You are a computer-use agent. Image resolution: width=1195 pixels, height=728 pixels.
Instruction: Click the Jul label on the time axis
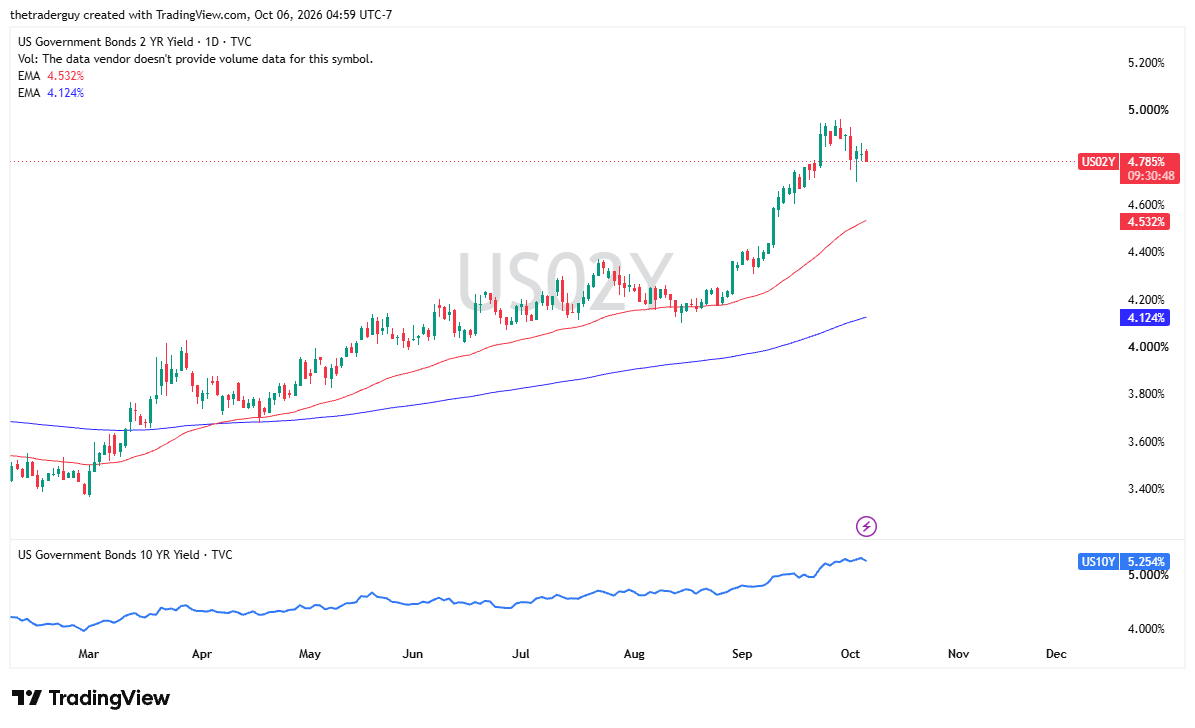pos(521,654)
